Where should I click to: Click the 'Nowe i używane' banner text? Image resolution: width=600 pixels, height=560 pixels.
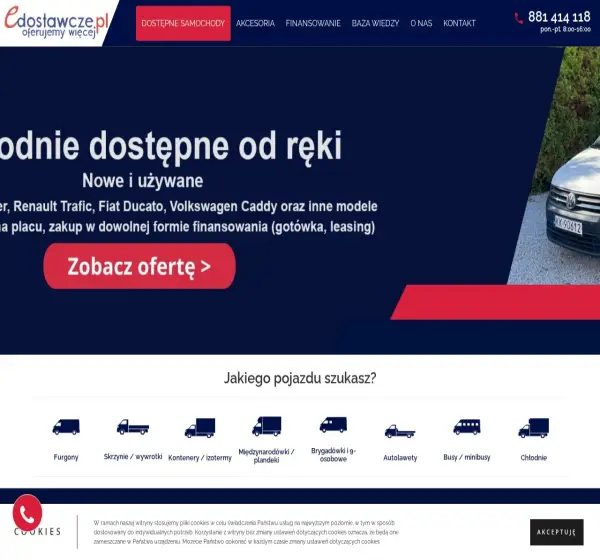pos(143,181)
